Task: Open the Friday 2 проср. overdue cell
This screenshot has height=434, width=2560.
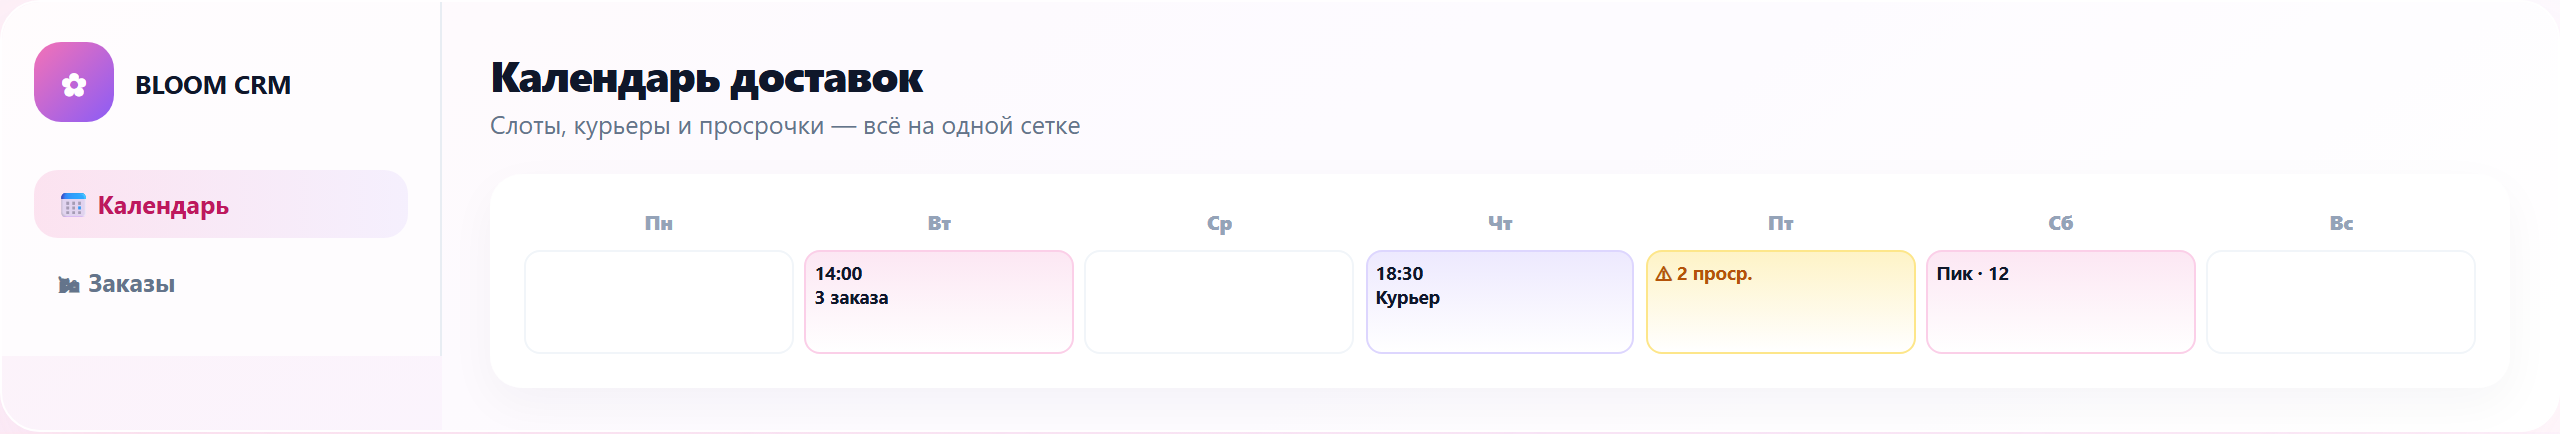Action: 1781,302
